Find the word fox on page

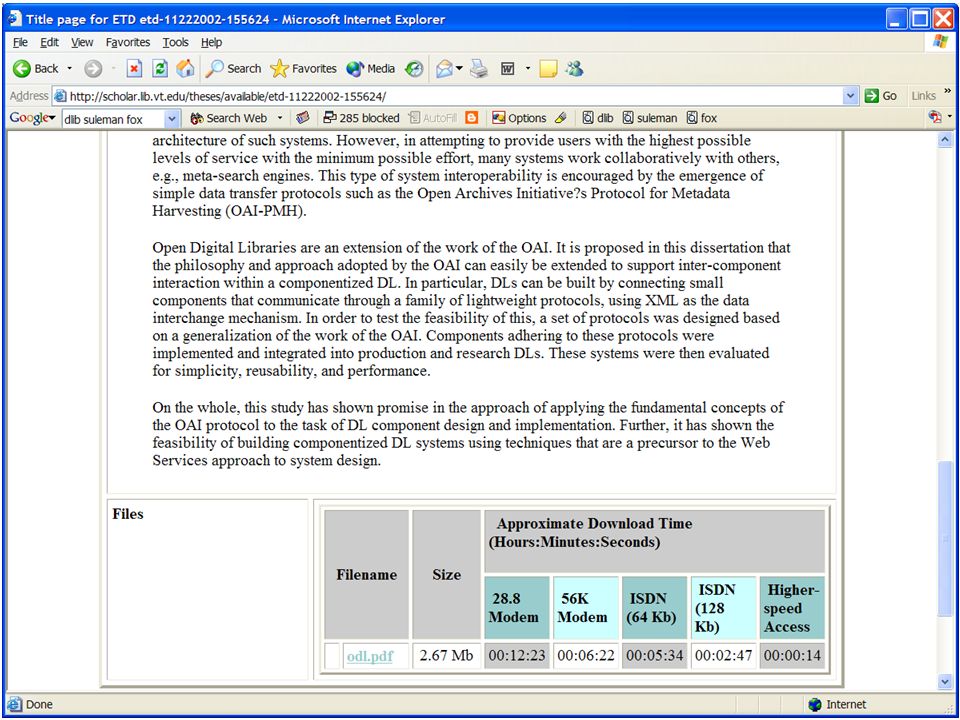(702, 118)
